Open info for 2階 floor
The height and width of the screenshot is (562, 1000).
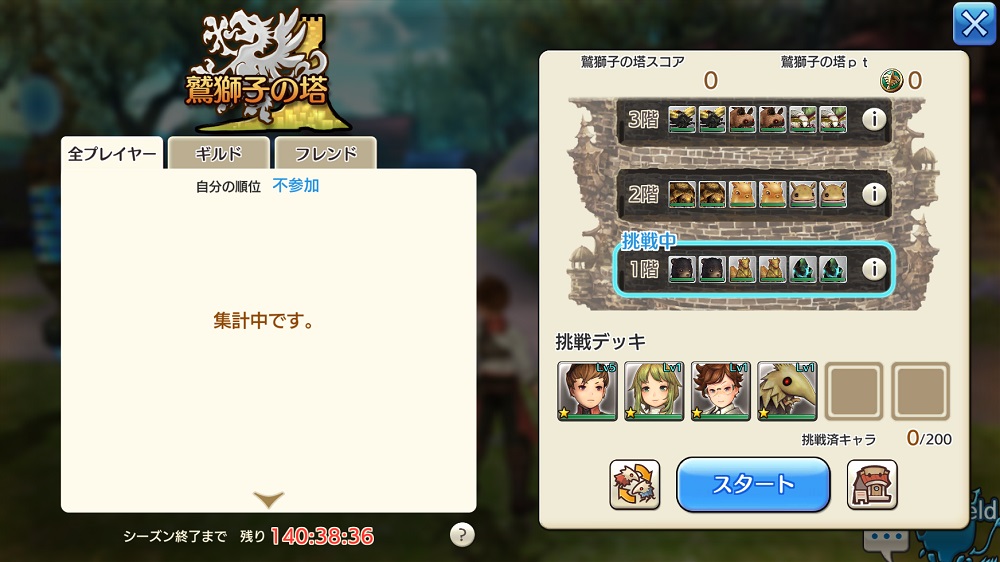(874, 194)
